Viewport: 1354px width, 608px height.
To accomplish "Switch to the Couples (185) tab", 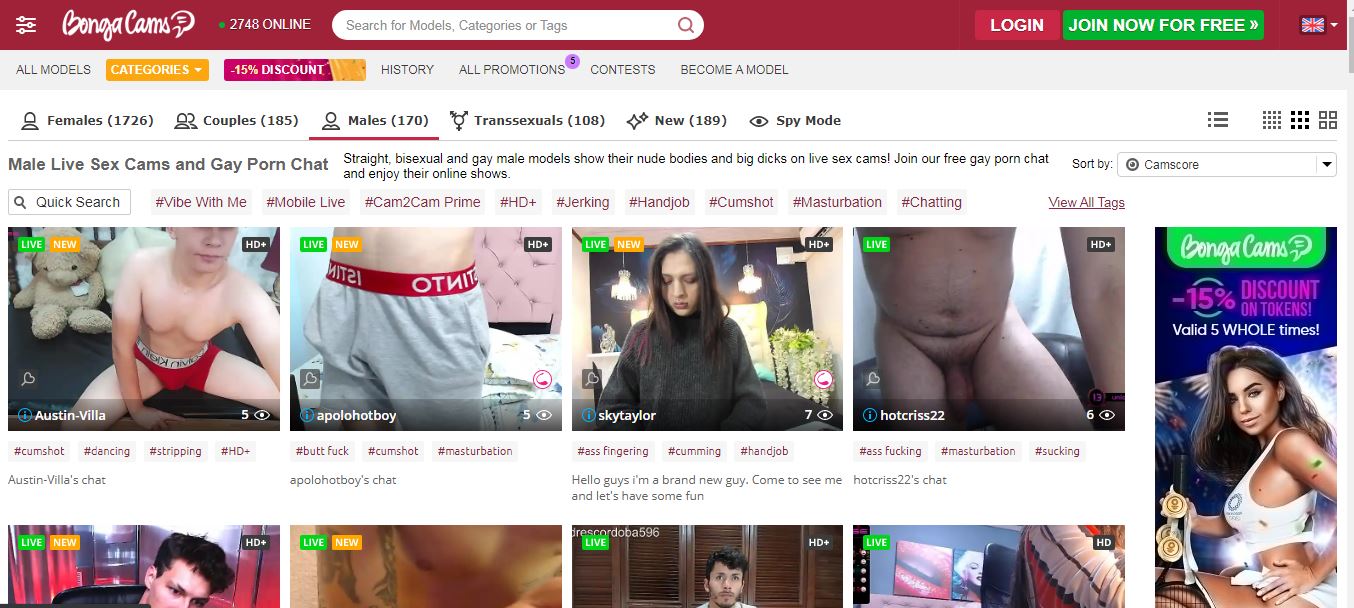I will click(236, 120).
